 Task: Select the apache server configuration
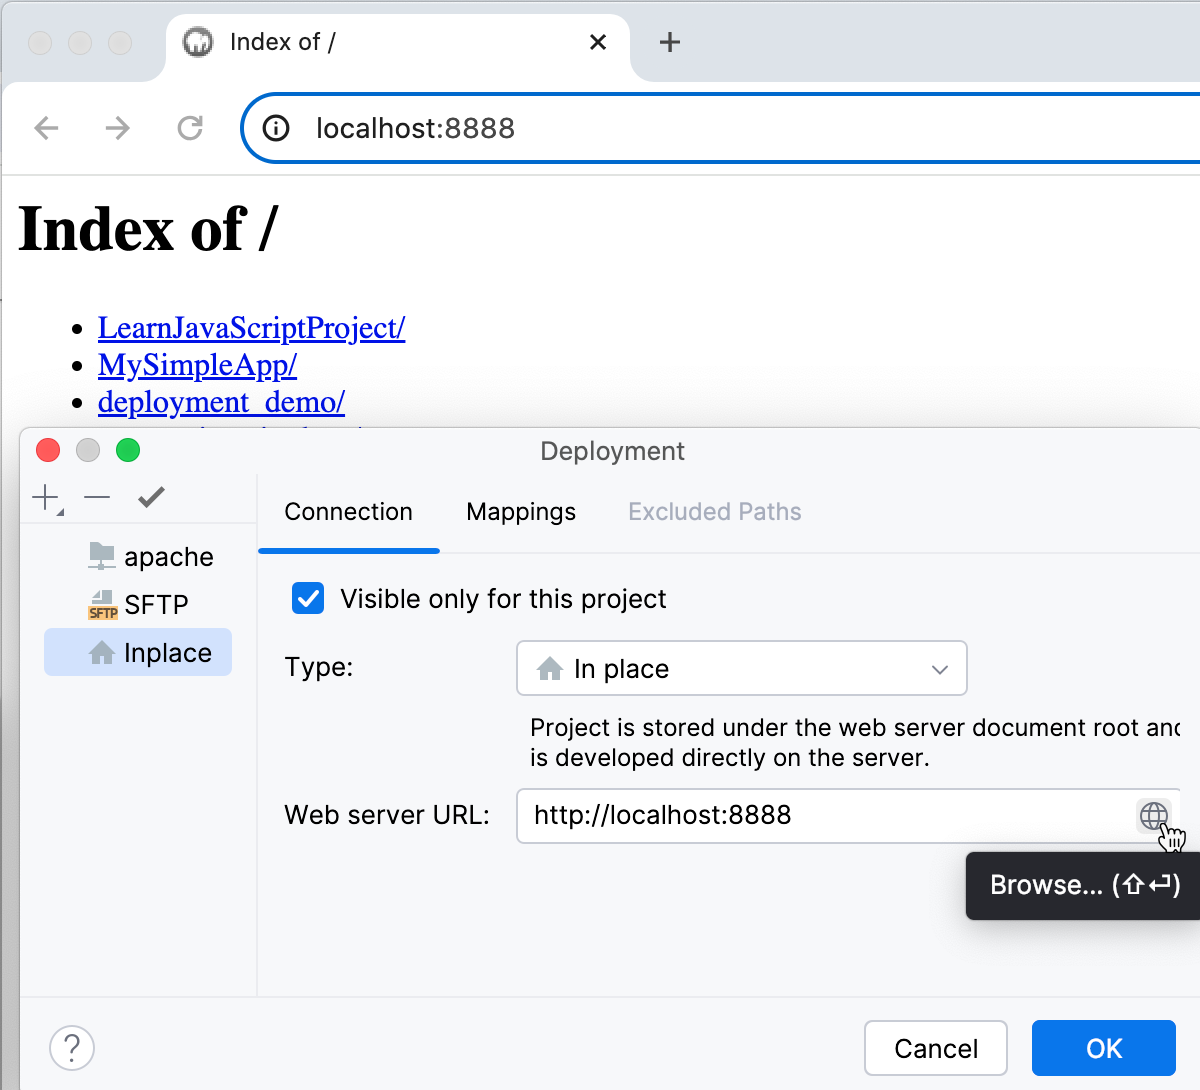[x=169, y=556]
